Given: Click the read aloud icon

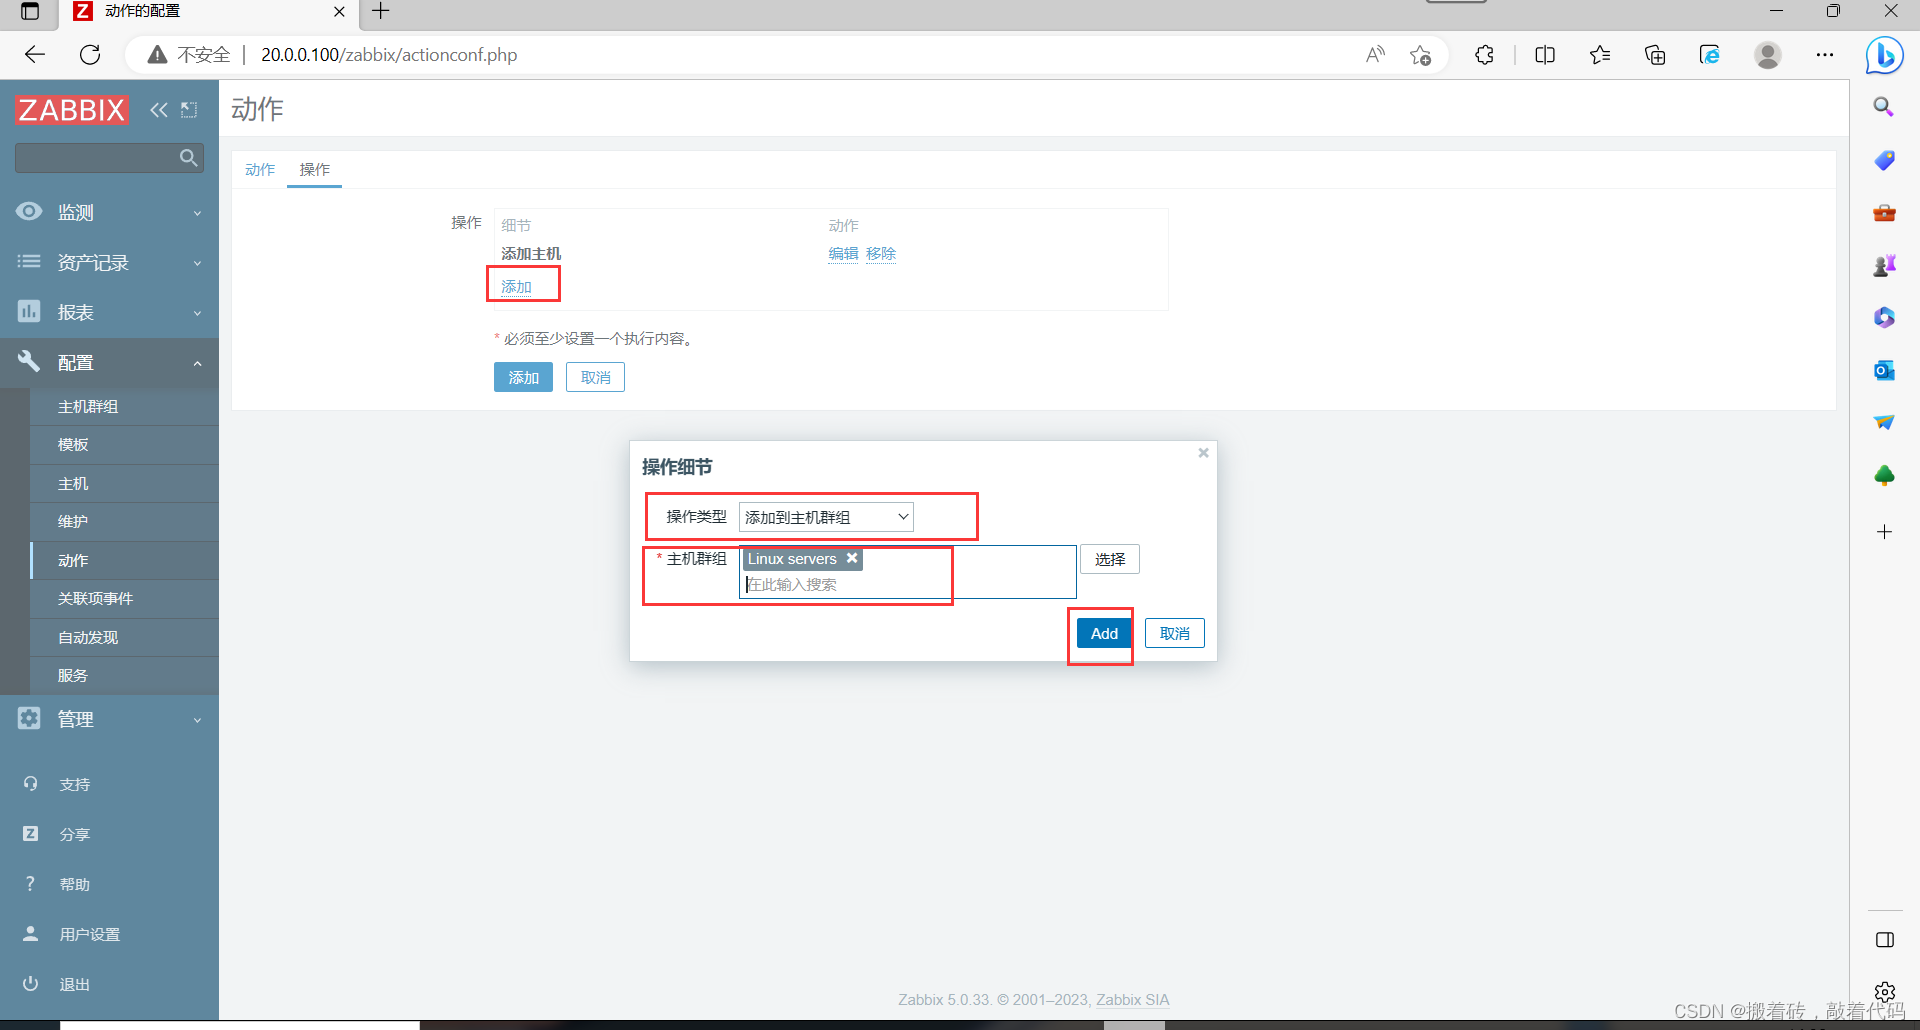Looking at the screenshot, I should [1376, 55].
